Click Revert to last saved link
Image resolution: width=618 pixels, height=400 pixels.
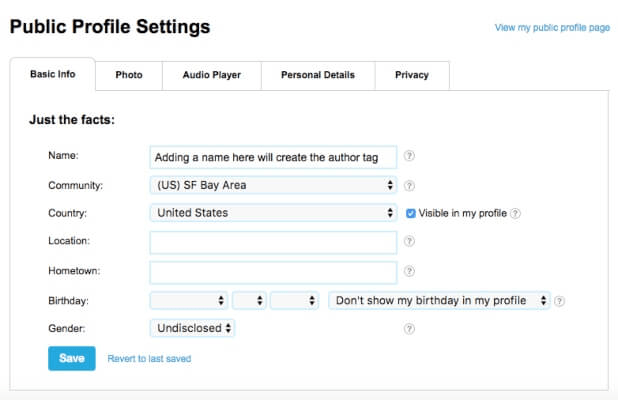point(149,359)
